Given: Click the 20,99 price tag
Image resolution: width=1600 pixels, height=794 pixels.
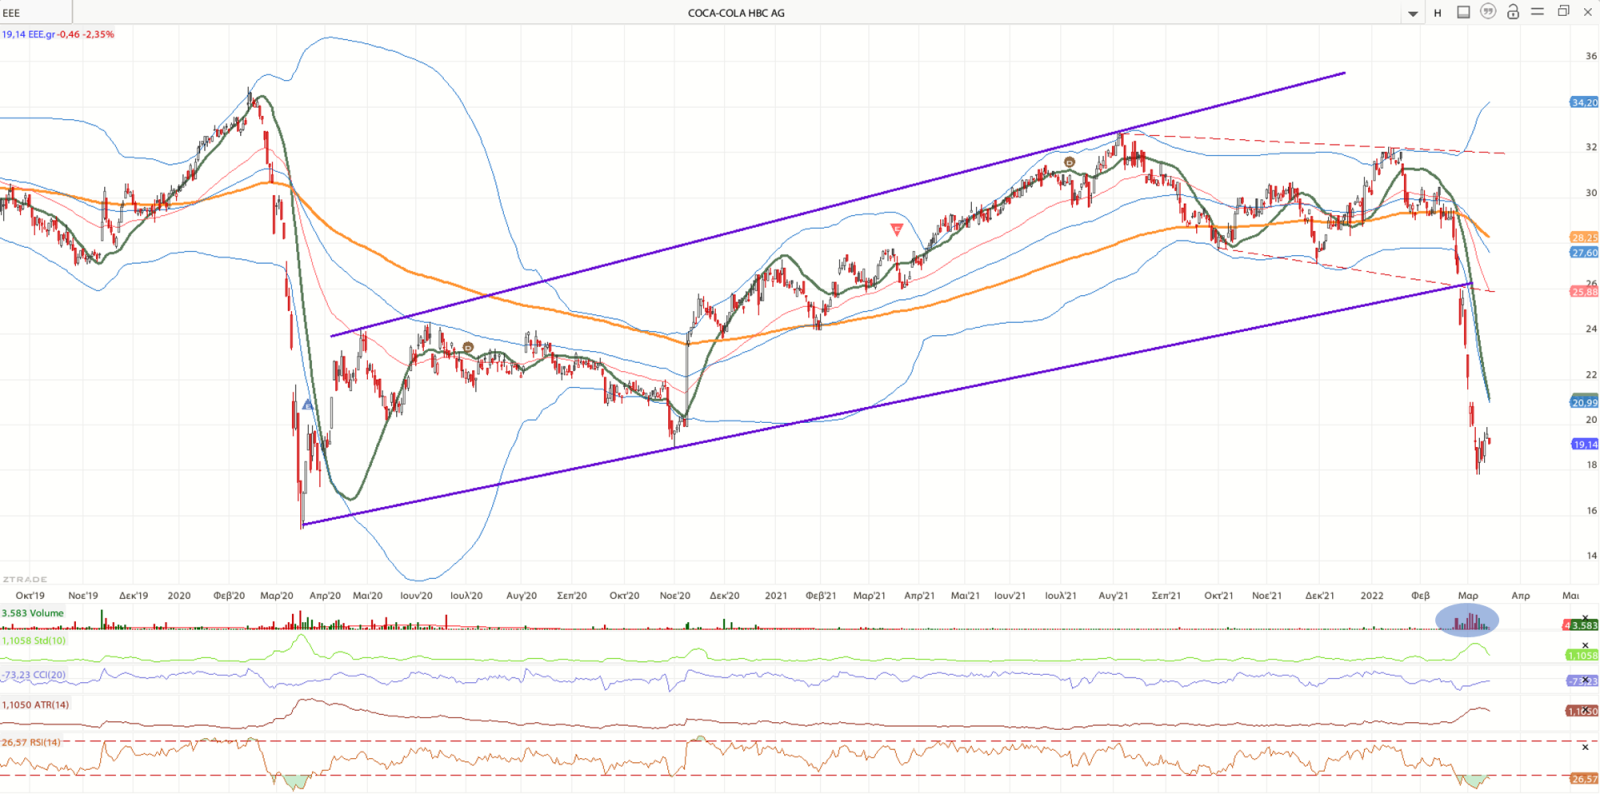Looking at the screenshot, I should 1584,402.
